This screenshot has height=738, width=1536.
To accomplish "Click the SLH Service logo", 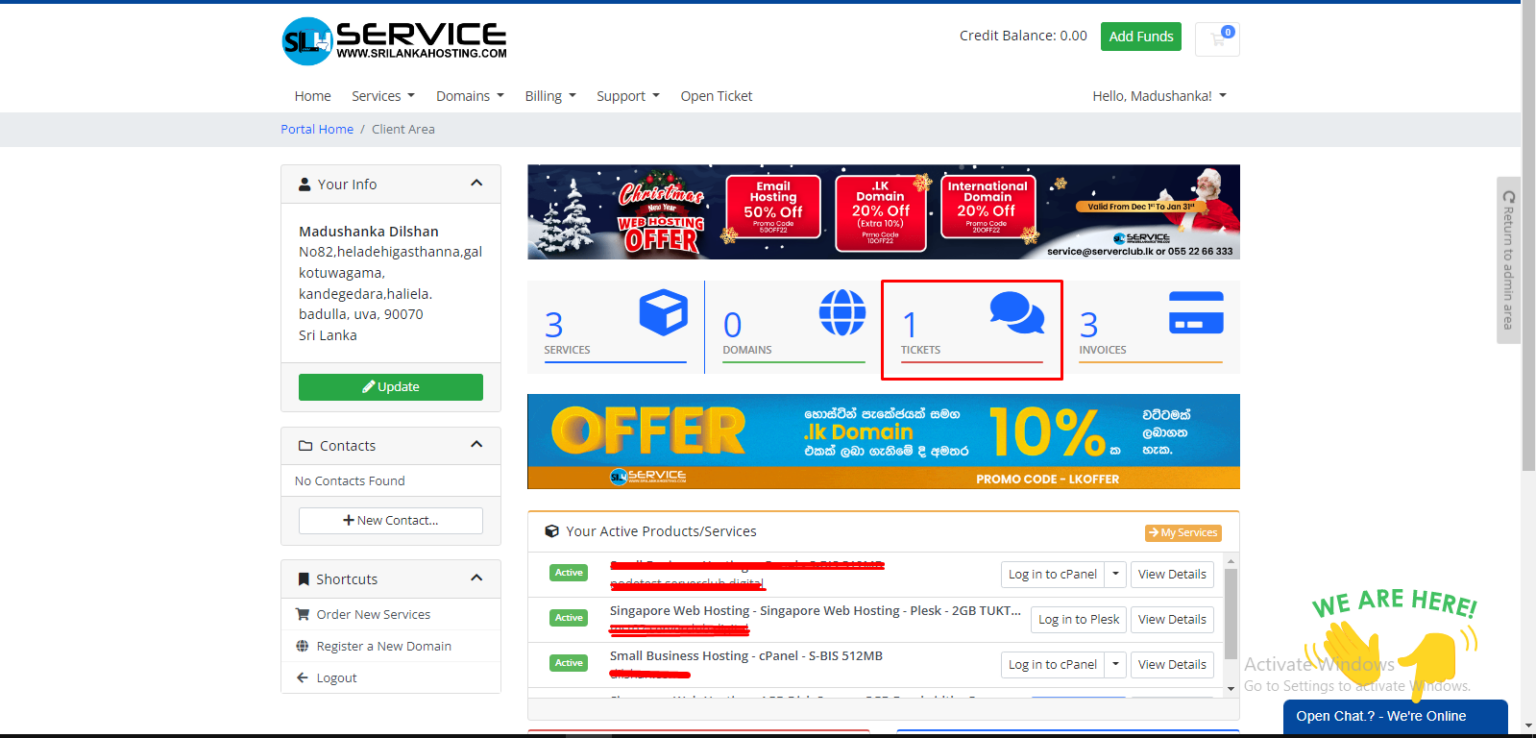I will pos(394,41).
